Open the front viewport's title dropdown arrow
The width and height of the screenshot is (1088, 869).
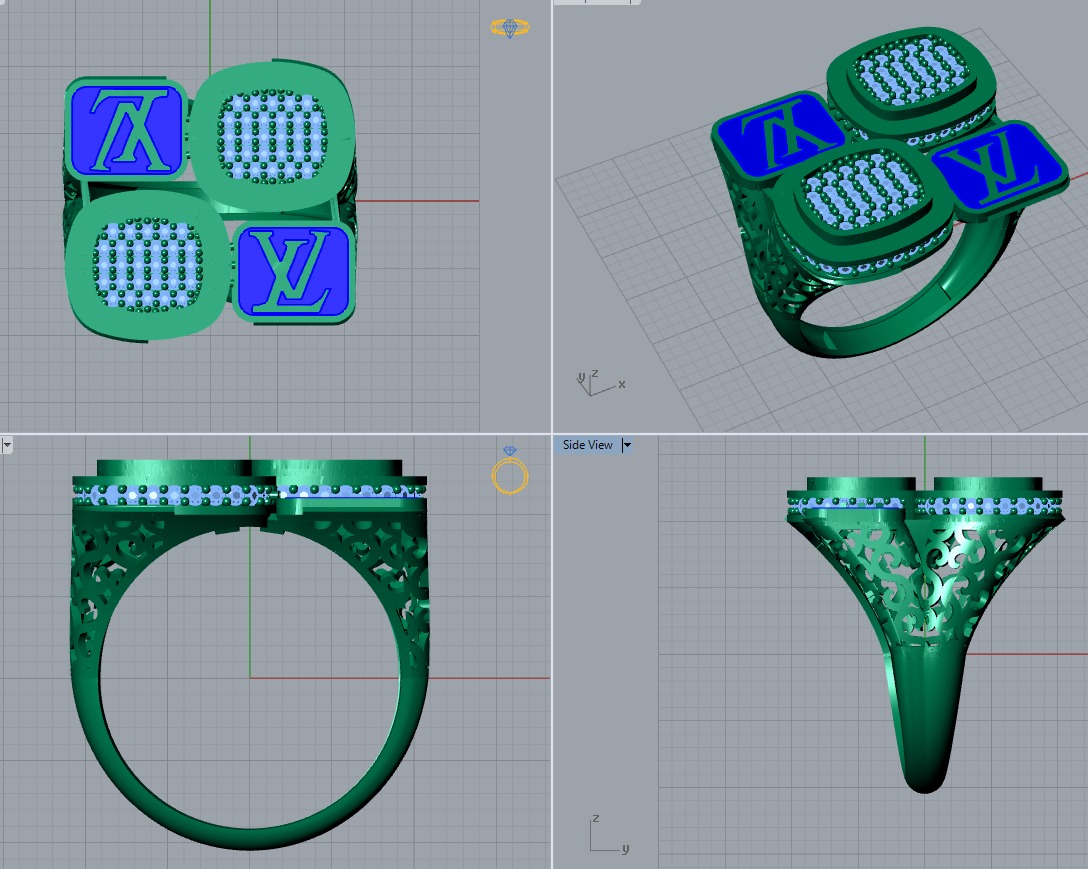[x=7, y=445]
